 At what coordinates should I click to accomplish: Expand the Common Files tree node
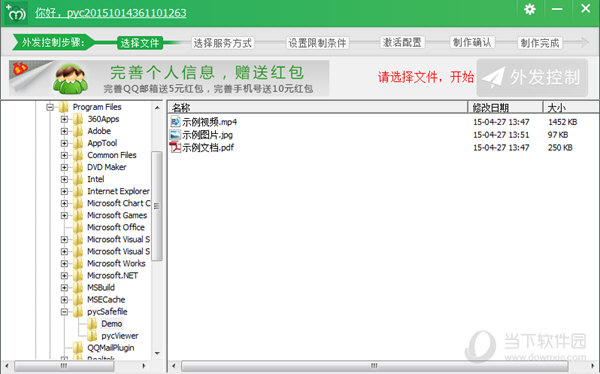click(64, 155)
